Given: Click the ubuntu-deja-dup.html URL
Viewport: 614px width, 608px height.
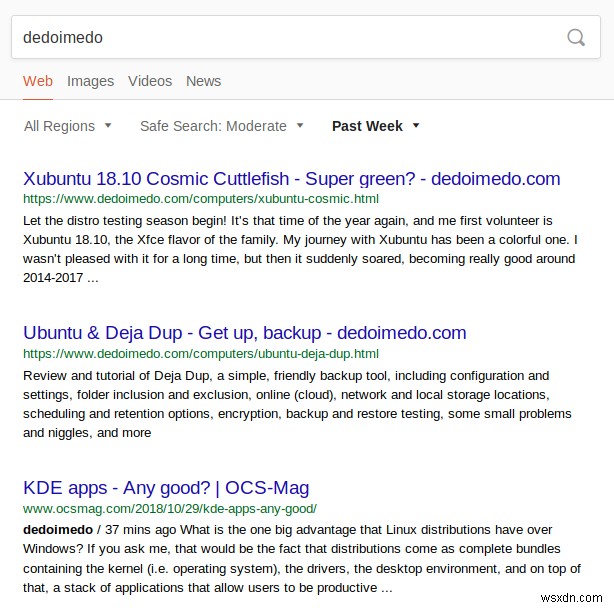Looking at the screenshot, I should pos(201,354).
